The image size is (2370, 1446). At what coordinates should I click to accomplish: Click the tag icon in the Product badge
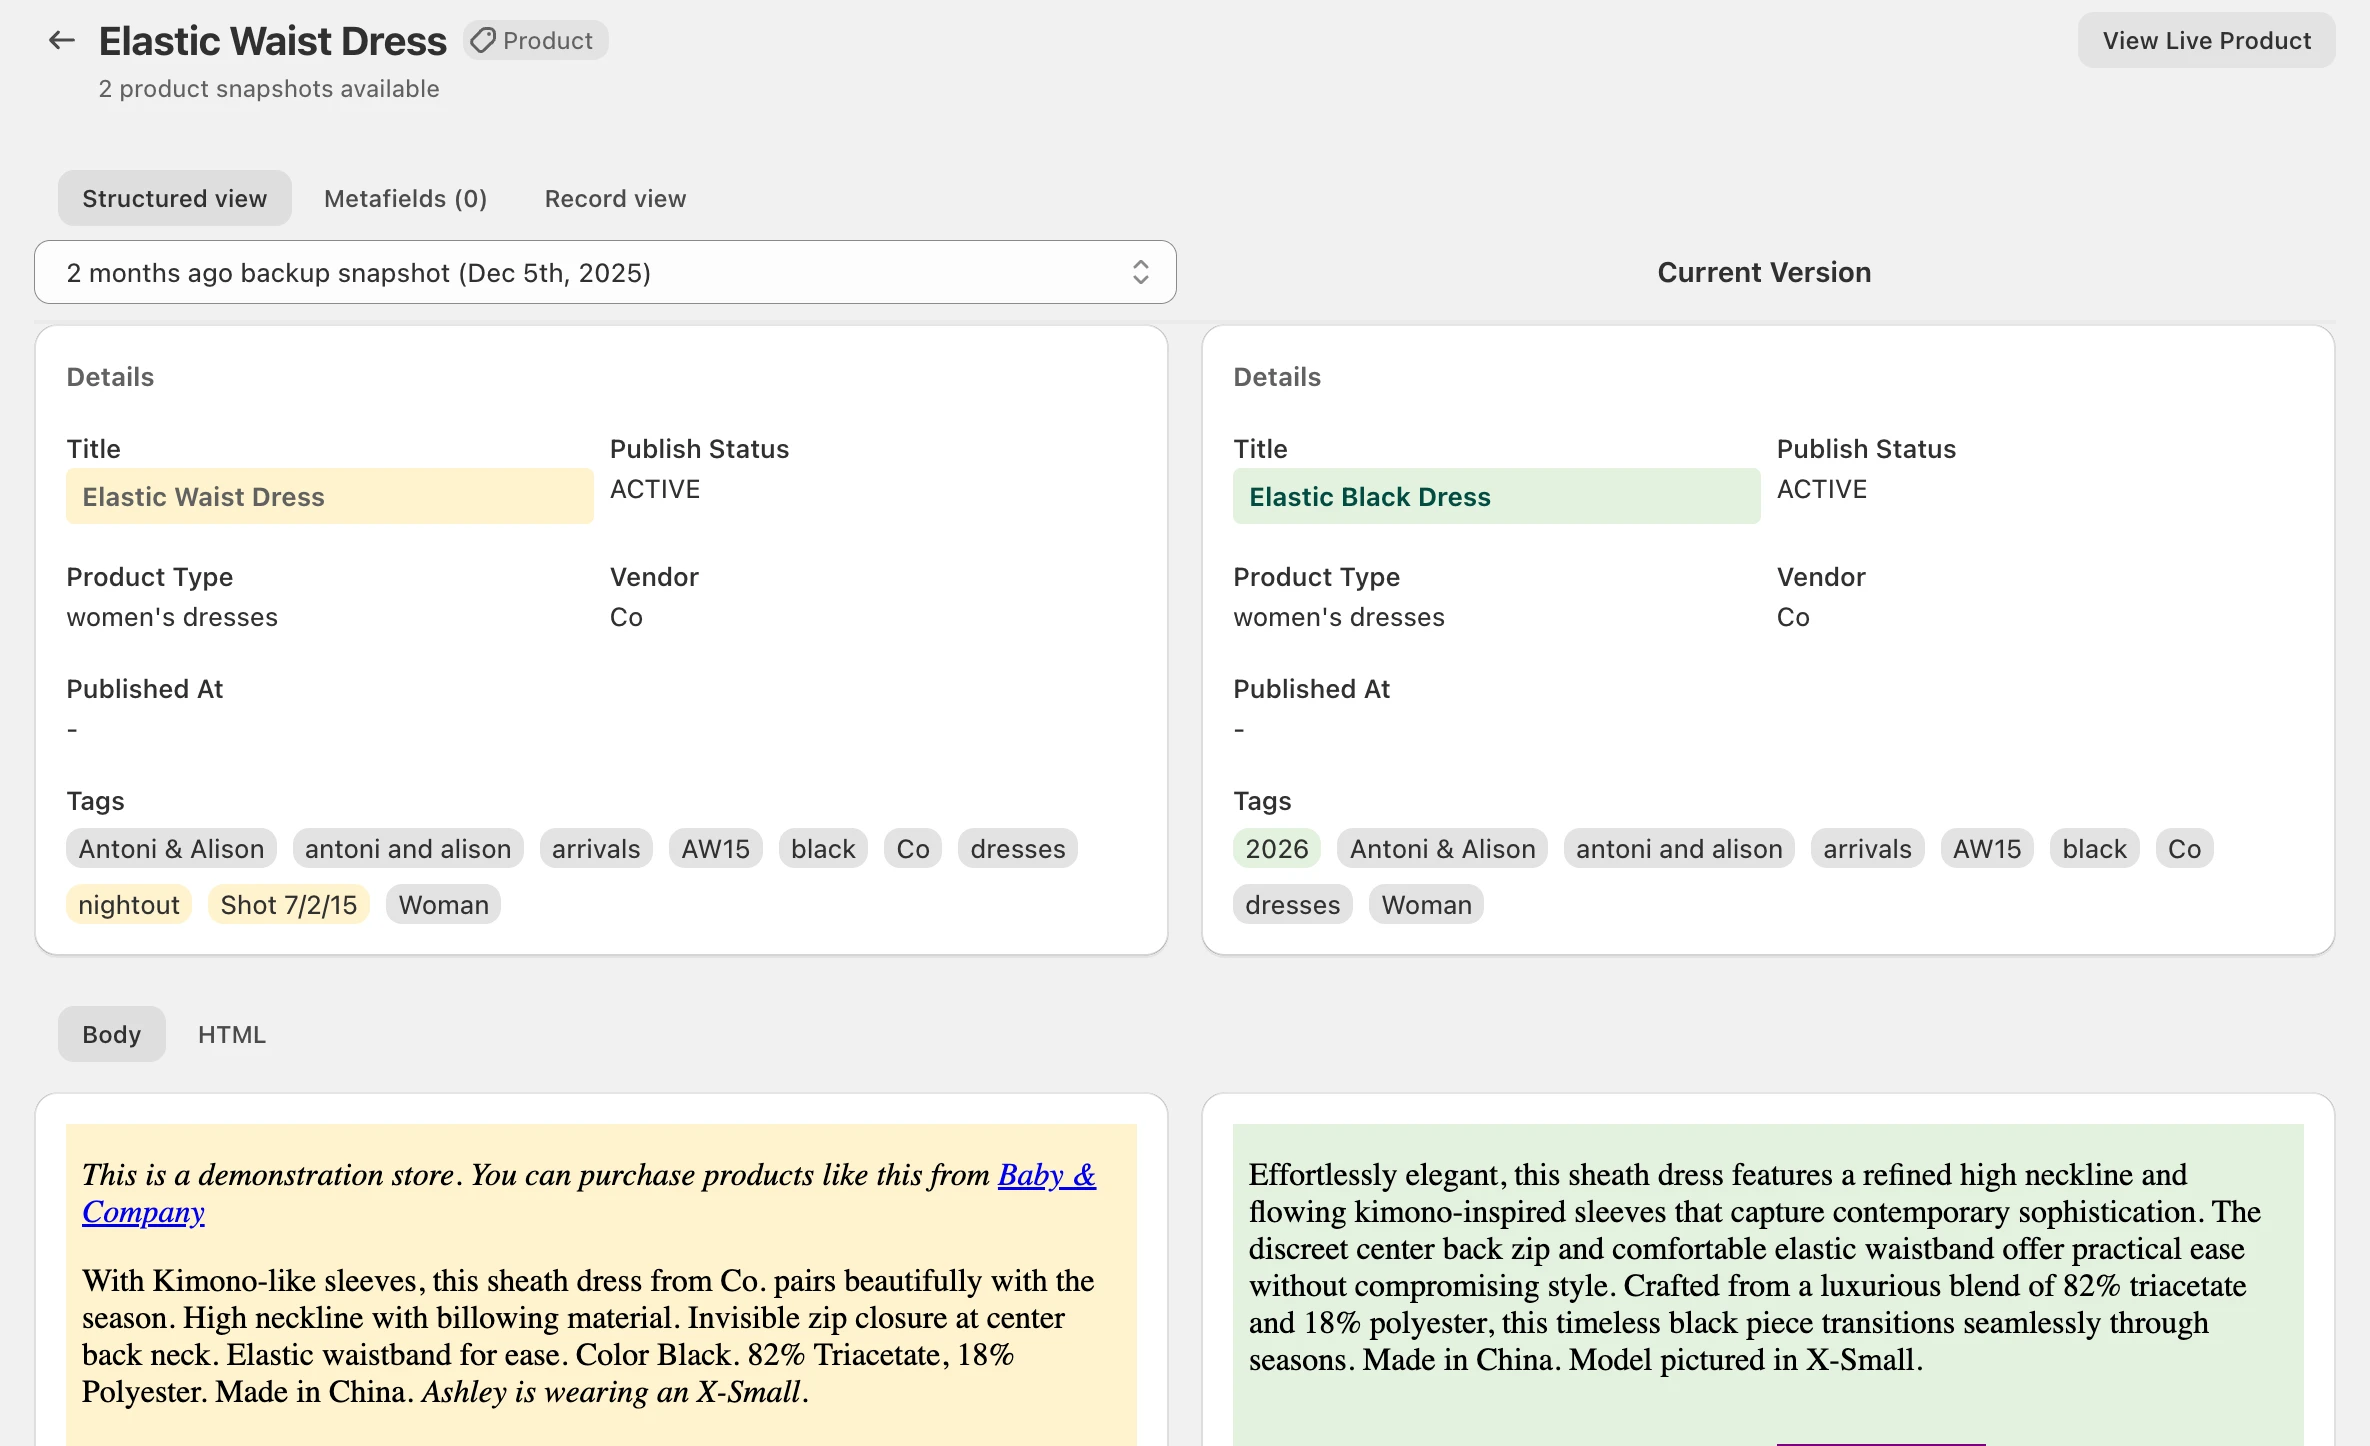[484, 40]
